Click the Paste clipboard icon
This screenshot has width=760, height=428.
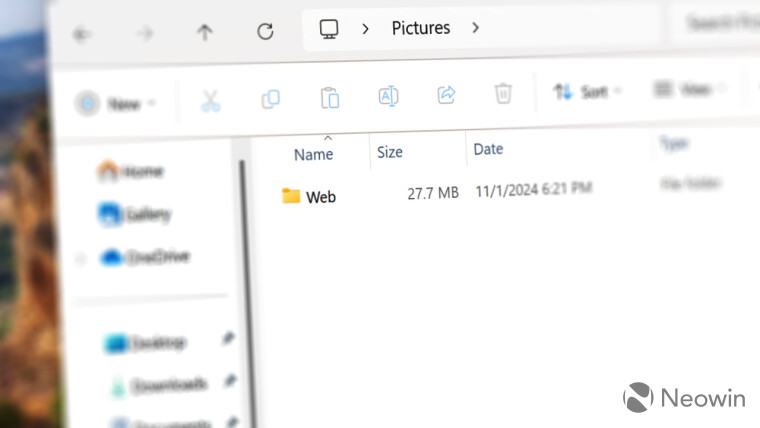point(329,97)
